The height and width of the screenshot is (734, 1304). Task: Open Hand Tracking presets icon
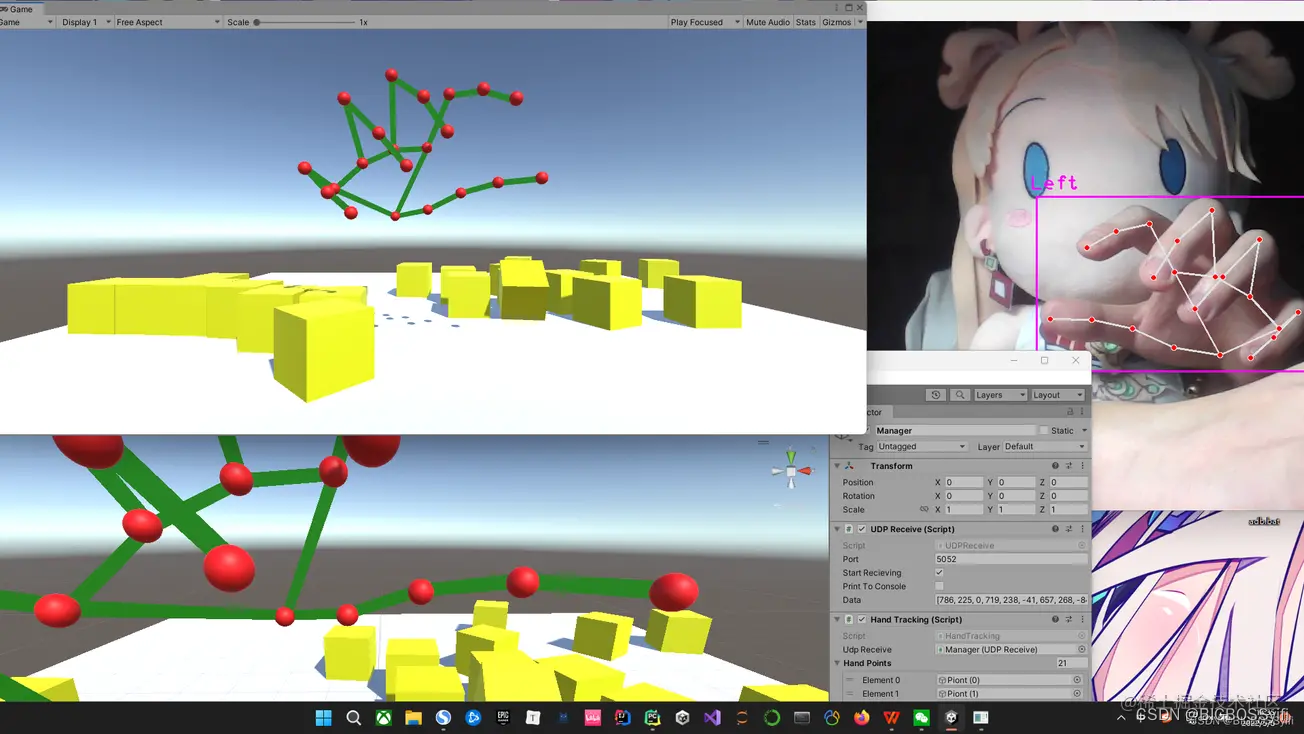(1069, 620)
